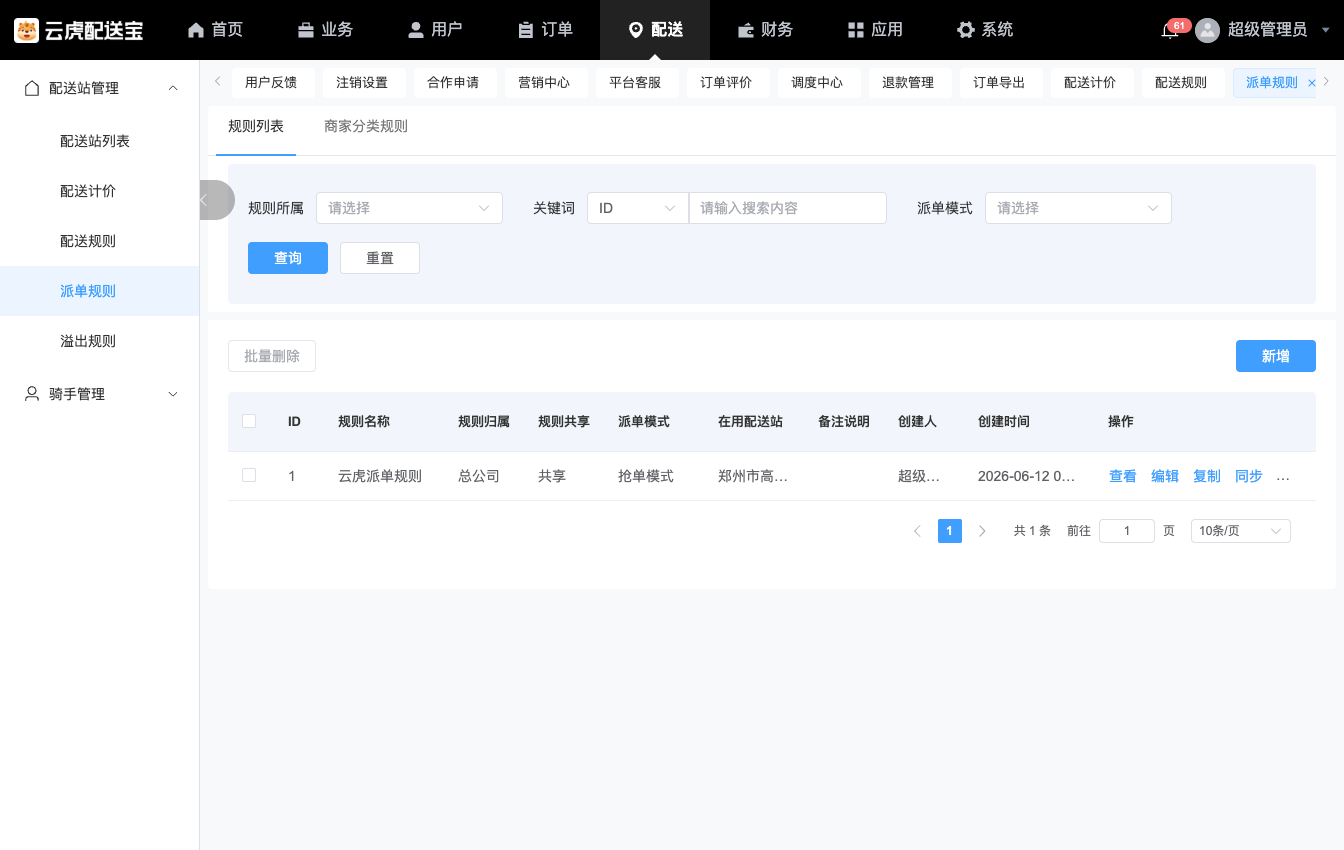Click the admin avatar icon
Image resolution: width=1344 pixels, height=850 pixels.
tap(1208, 30)
